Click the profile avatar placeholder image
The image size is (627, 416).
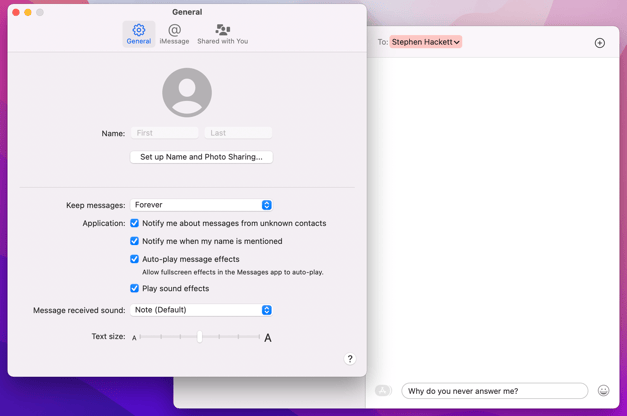click(187, 92)
